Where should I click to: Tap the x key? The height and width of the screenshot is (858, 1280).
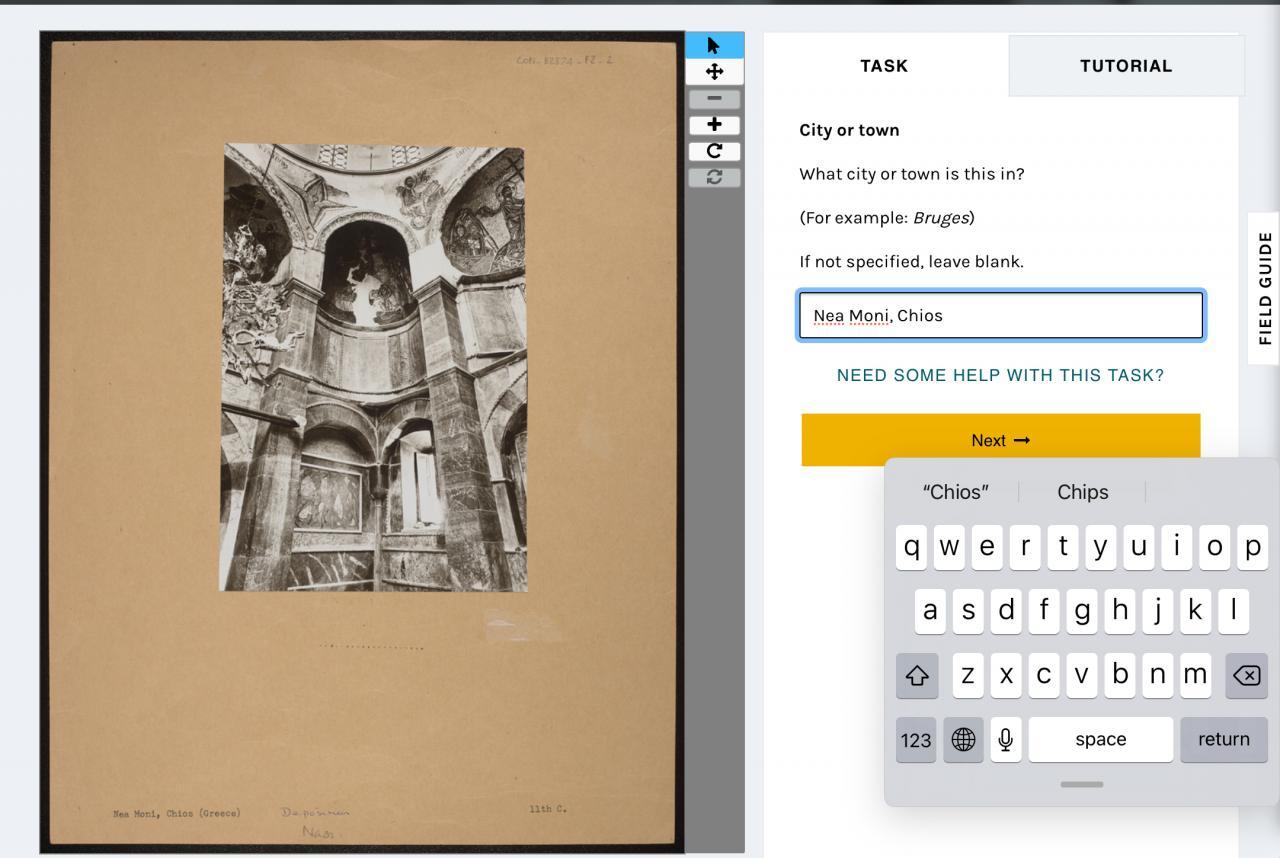pos(1005,675)
